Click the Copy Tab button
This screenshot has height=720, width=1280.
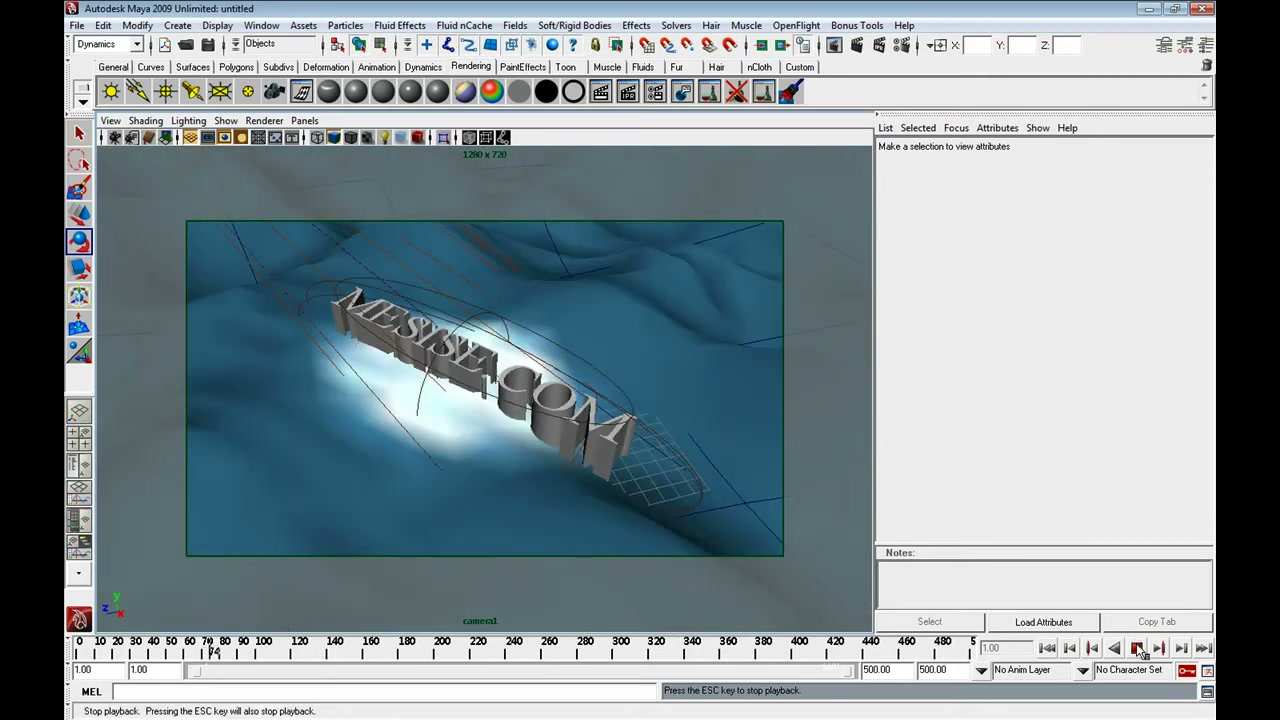[x=1157, y=622]
